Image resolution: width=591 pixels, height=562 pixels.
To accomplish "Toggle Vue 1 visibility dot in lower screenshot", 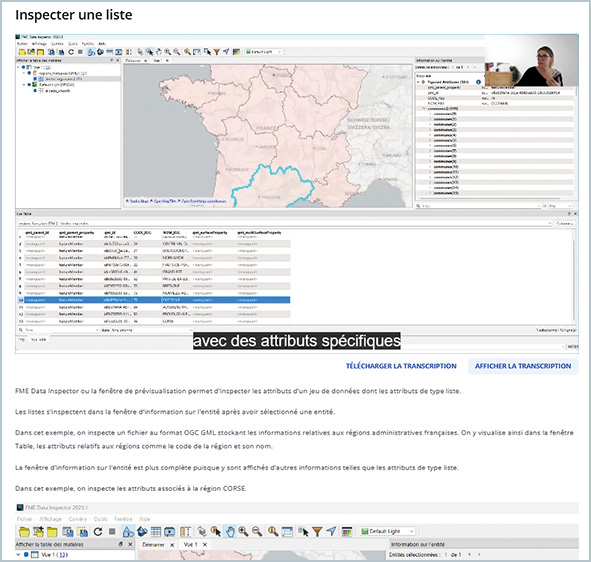I will tap(26, 554).
